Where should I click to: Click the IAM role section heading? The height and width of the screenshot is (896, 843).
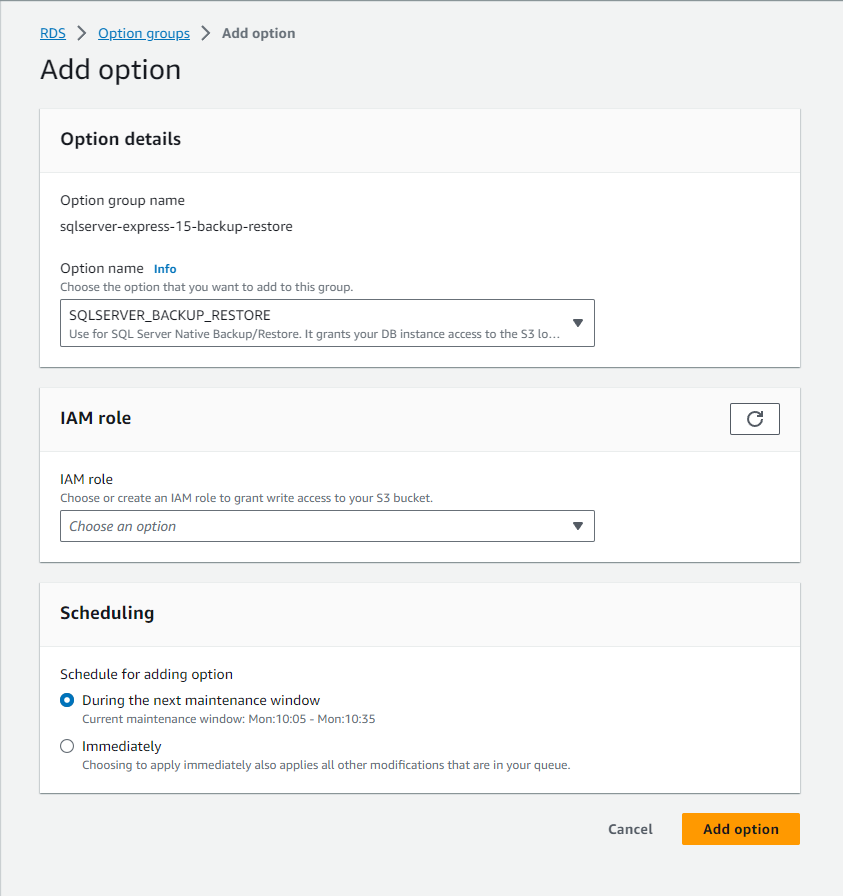click(x=96, y=418)
